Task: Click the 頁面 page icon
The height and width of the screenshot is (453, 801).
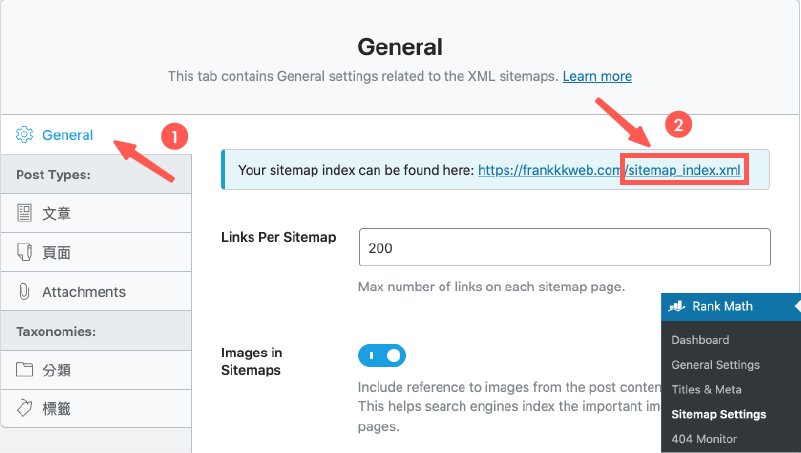Action: pyautogui.click(x=25, y=253)
